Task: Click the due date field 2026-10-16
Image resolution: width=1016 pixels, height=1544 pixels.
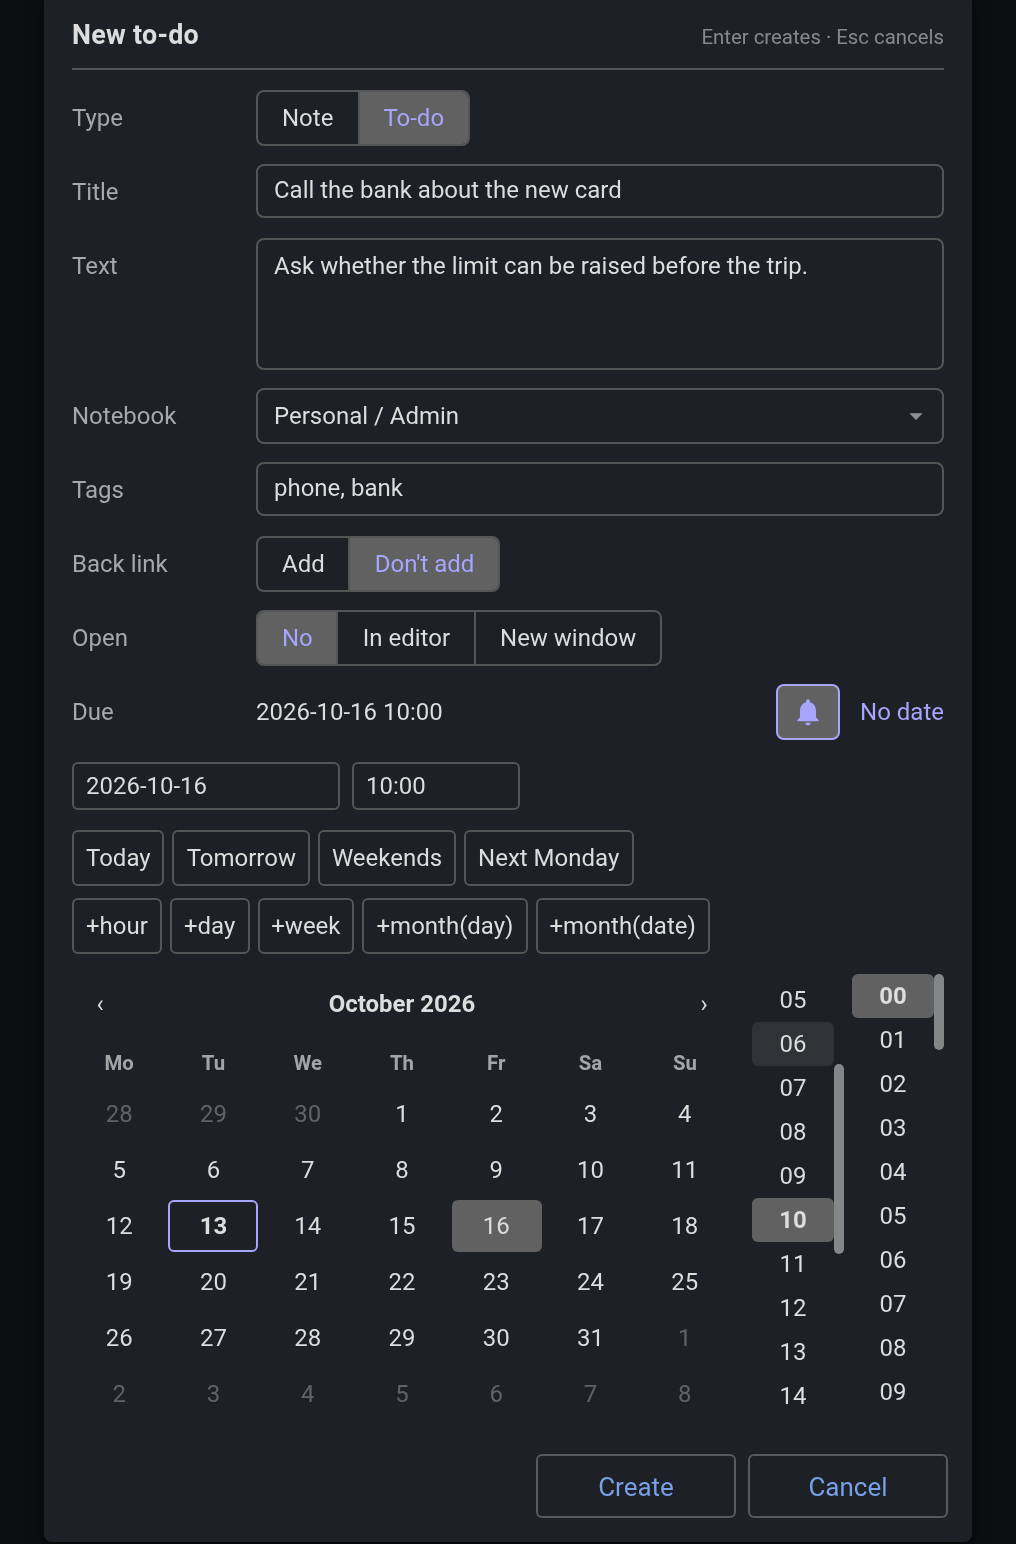Action: point(206,786)
